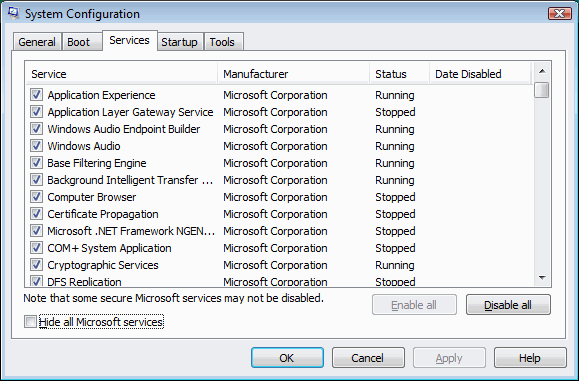Screen dimensions: 579x381
Task: Select the Cryptographic Services row name
Action: (103, 265)
